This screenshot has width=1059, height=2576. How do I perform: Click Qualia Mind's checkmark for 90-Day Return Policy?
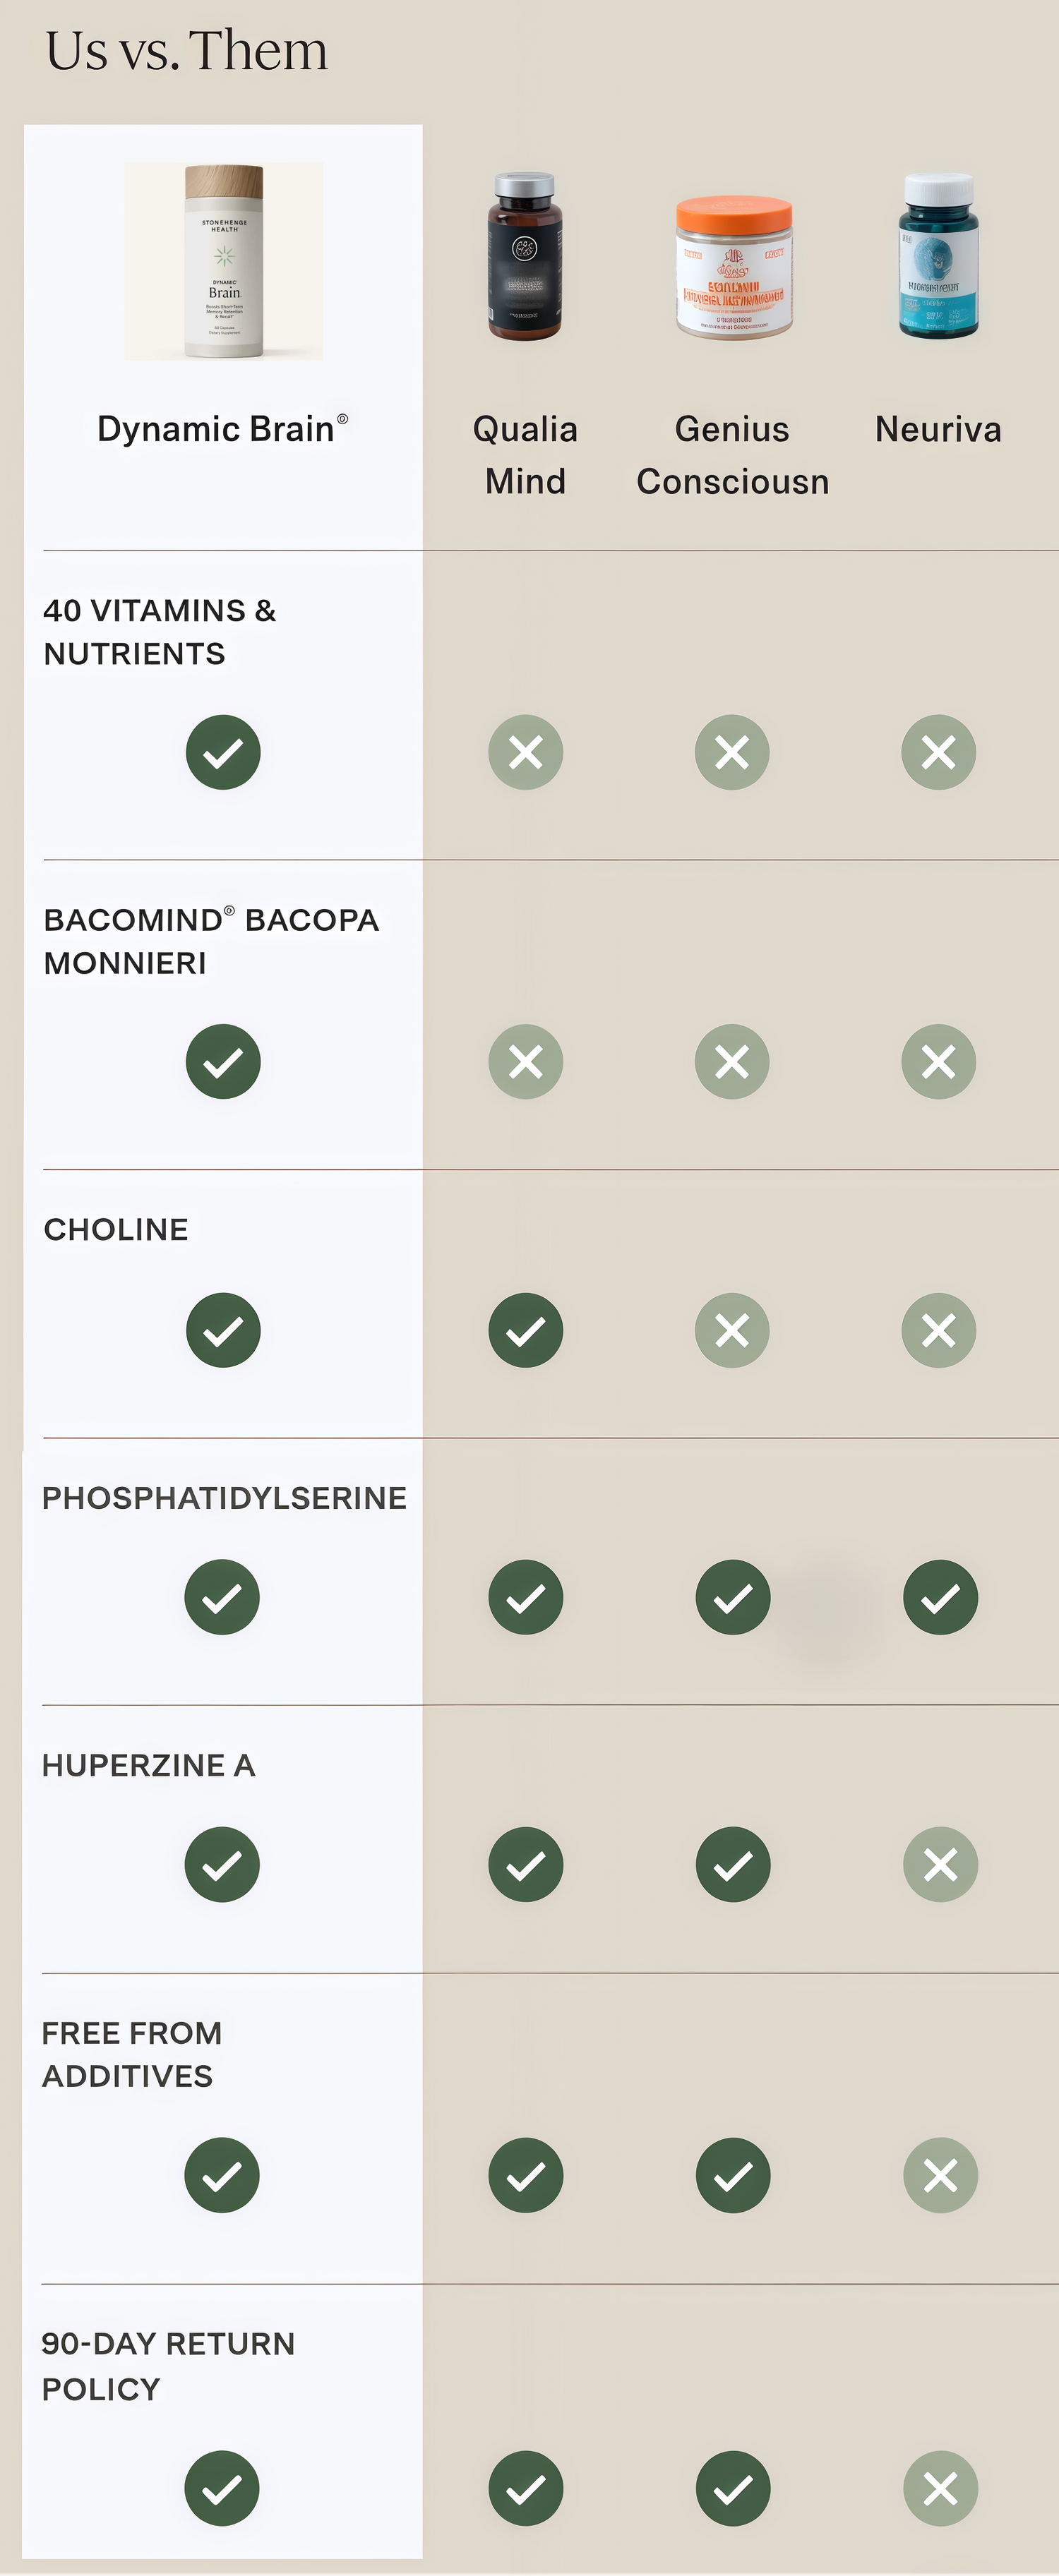click(x=526, y=2488)
